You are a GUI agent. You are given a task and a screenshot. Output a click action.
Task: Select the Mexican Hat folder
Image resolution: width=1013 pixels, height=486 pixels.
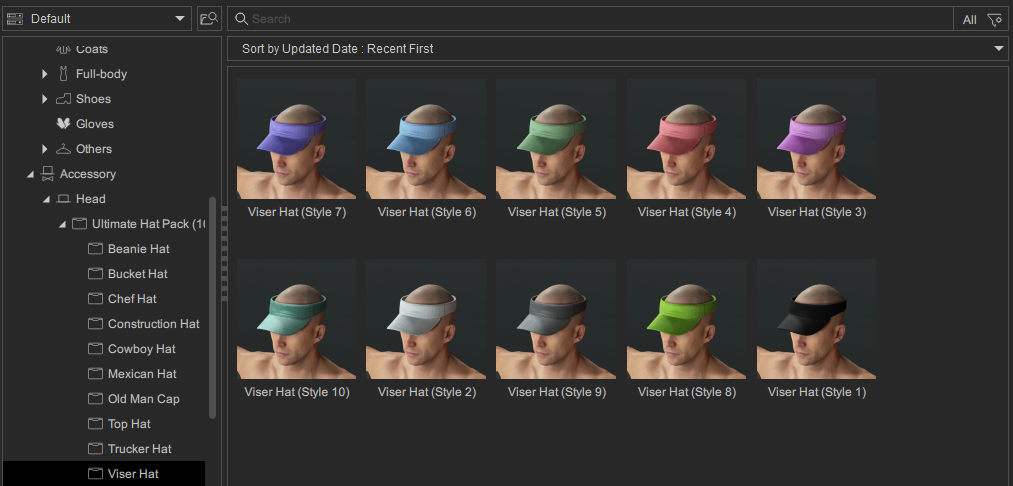coord(142,374)
